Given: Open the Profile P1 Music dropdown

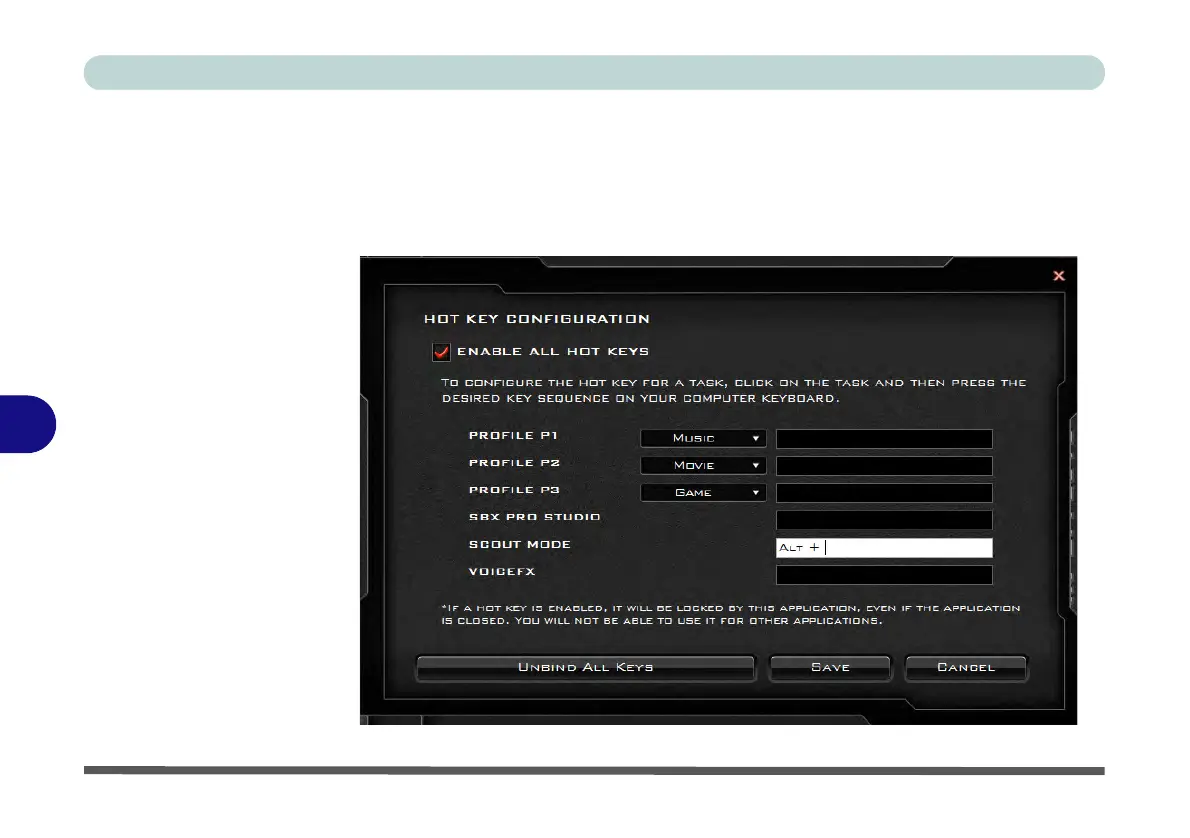Looking at the screenshot, I should [x=703, y=438].
